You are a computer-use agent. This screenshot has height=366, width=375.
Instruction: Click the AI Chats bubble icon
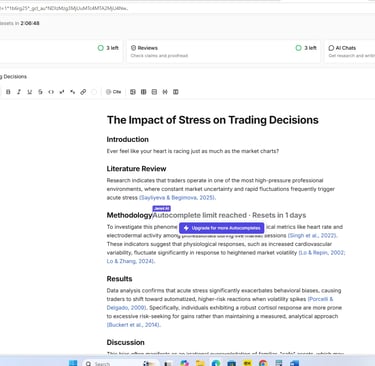331,48
